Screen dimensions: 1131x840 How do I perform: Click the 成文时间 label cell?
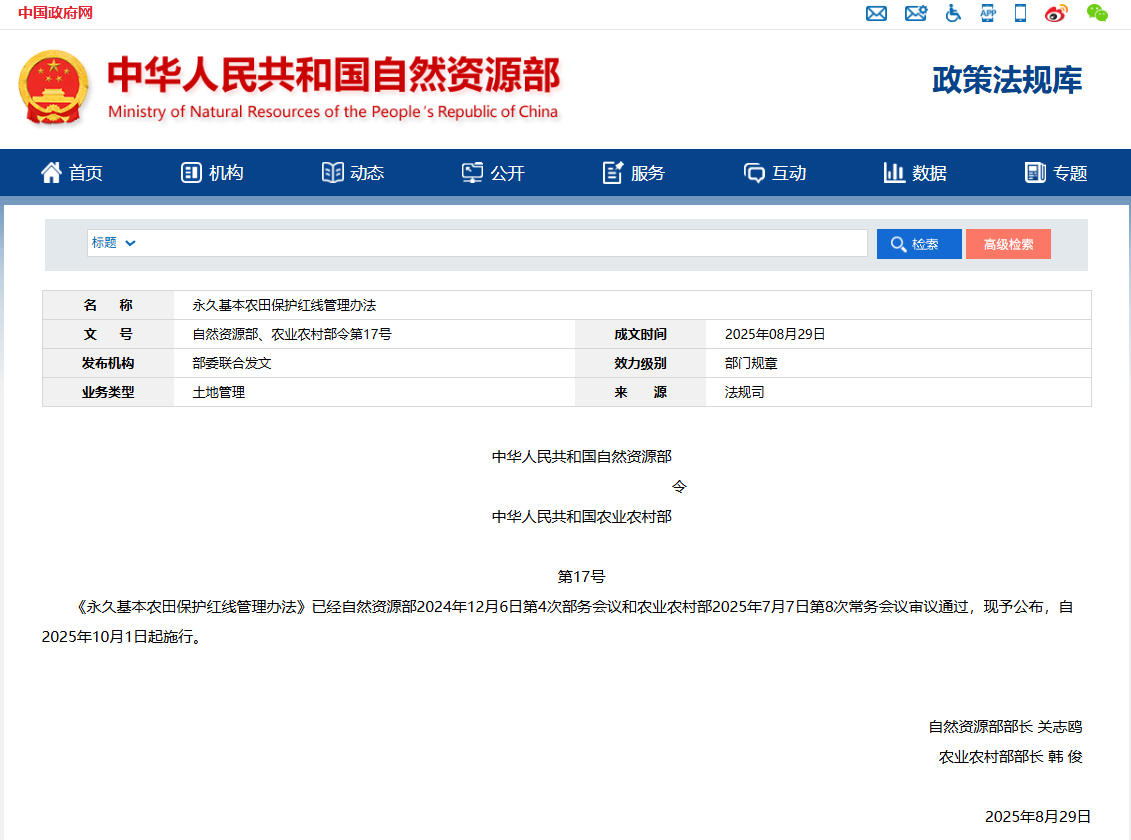click(x=640, y=334)
